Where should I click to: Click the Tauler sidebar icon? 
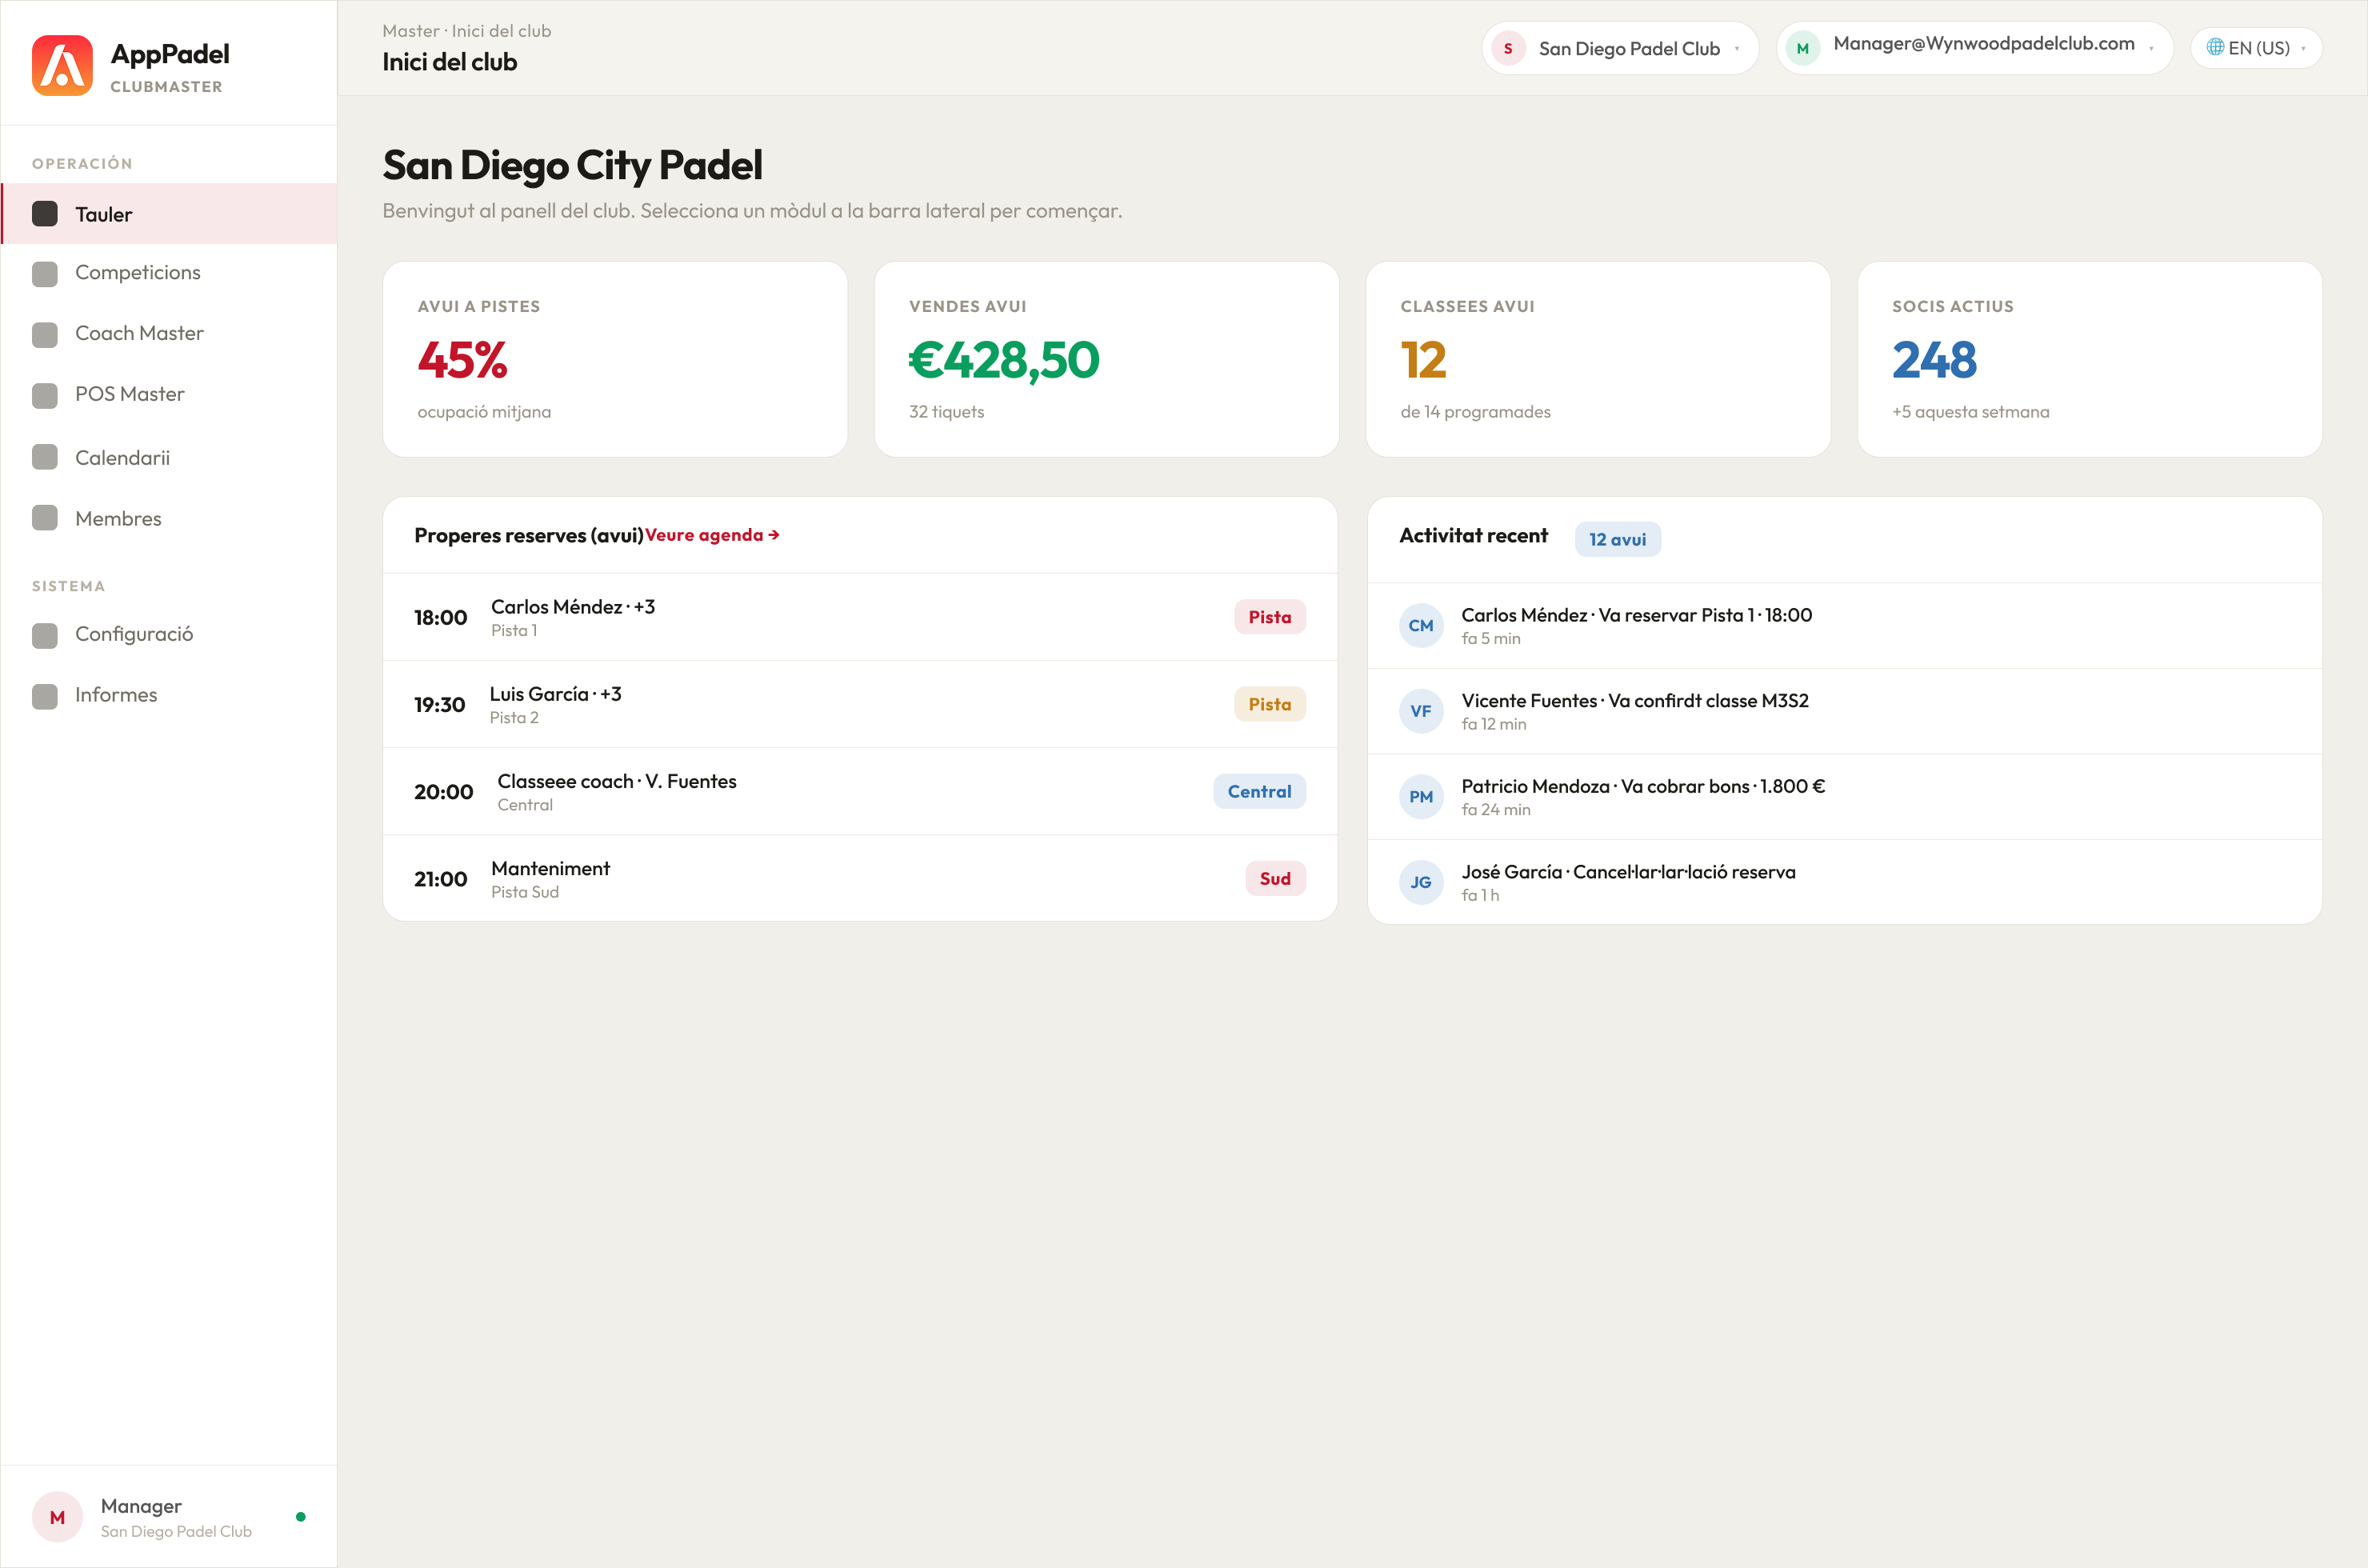point(45,214)
